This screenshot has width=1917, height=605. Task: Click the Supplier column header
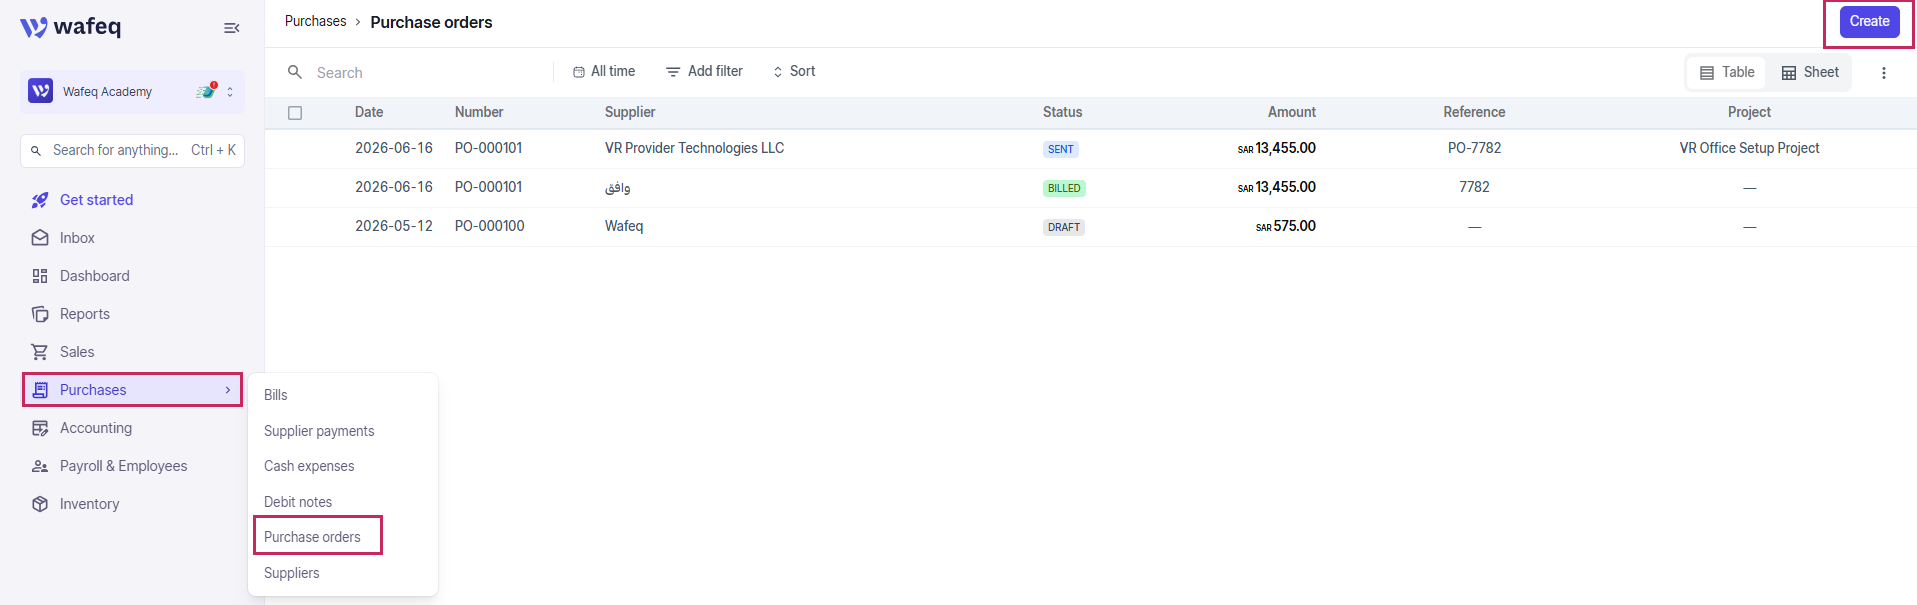pos(630,112)
